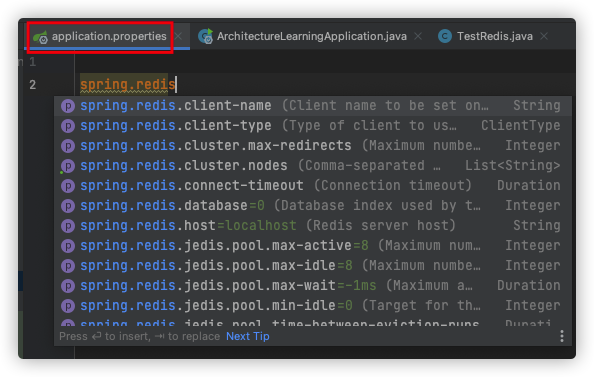This screenshot has height=377, width=594.
Task: Click the property icon beside cluster.nodes
Action: (68, 166)
